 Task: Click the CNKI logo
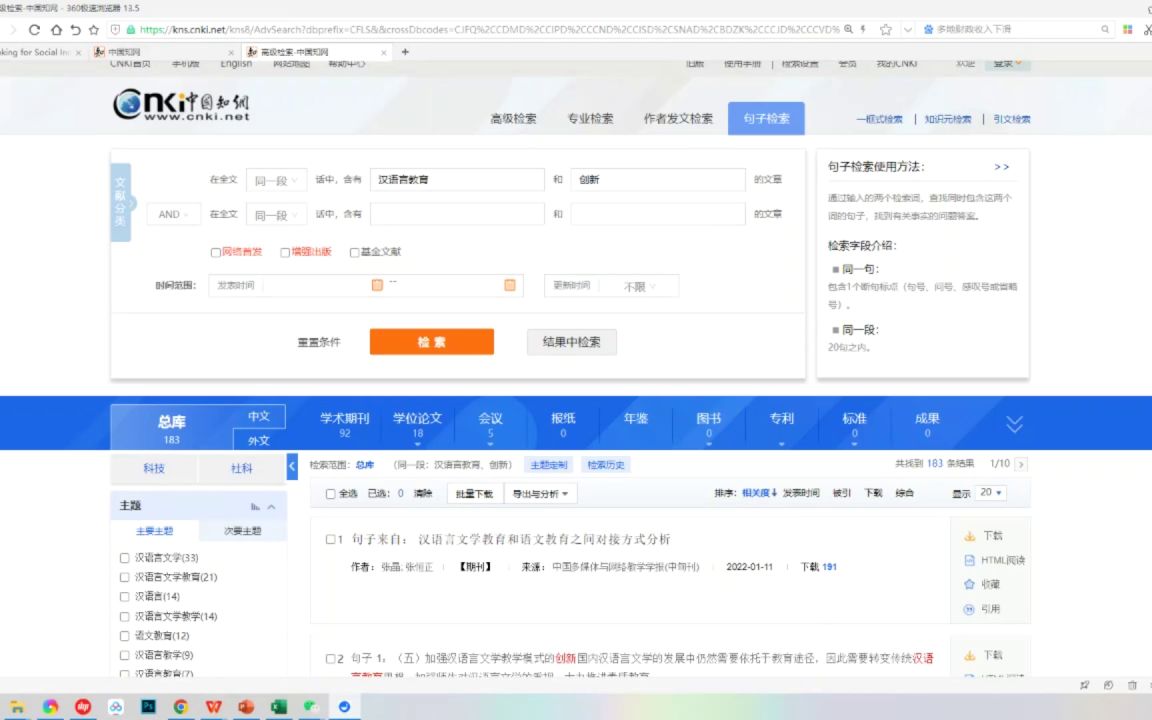point(178,107)
